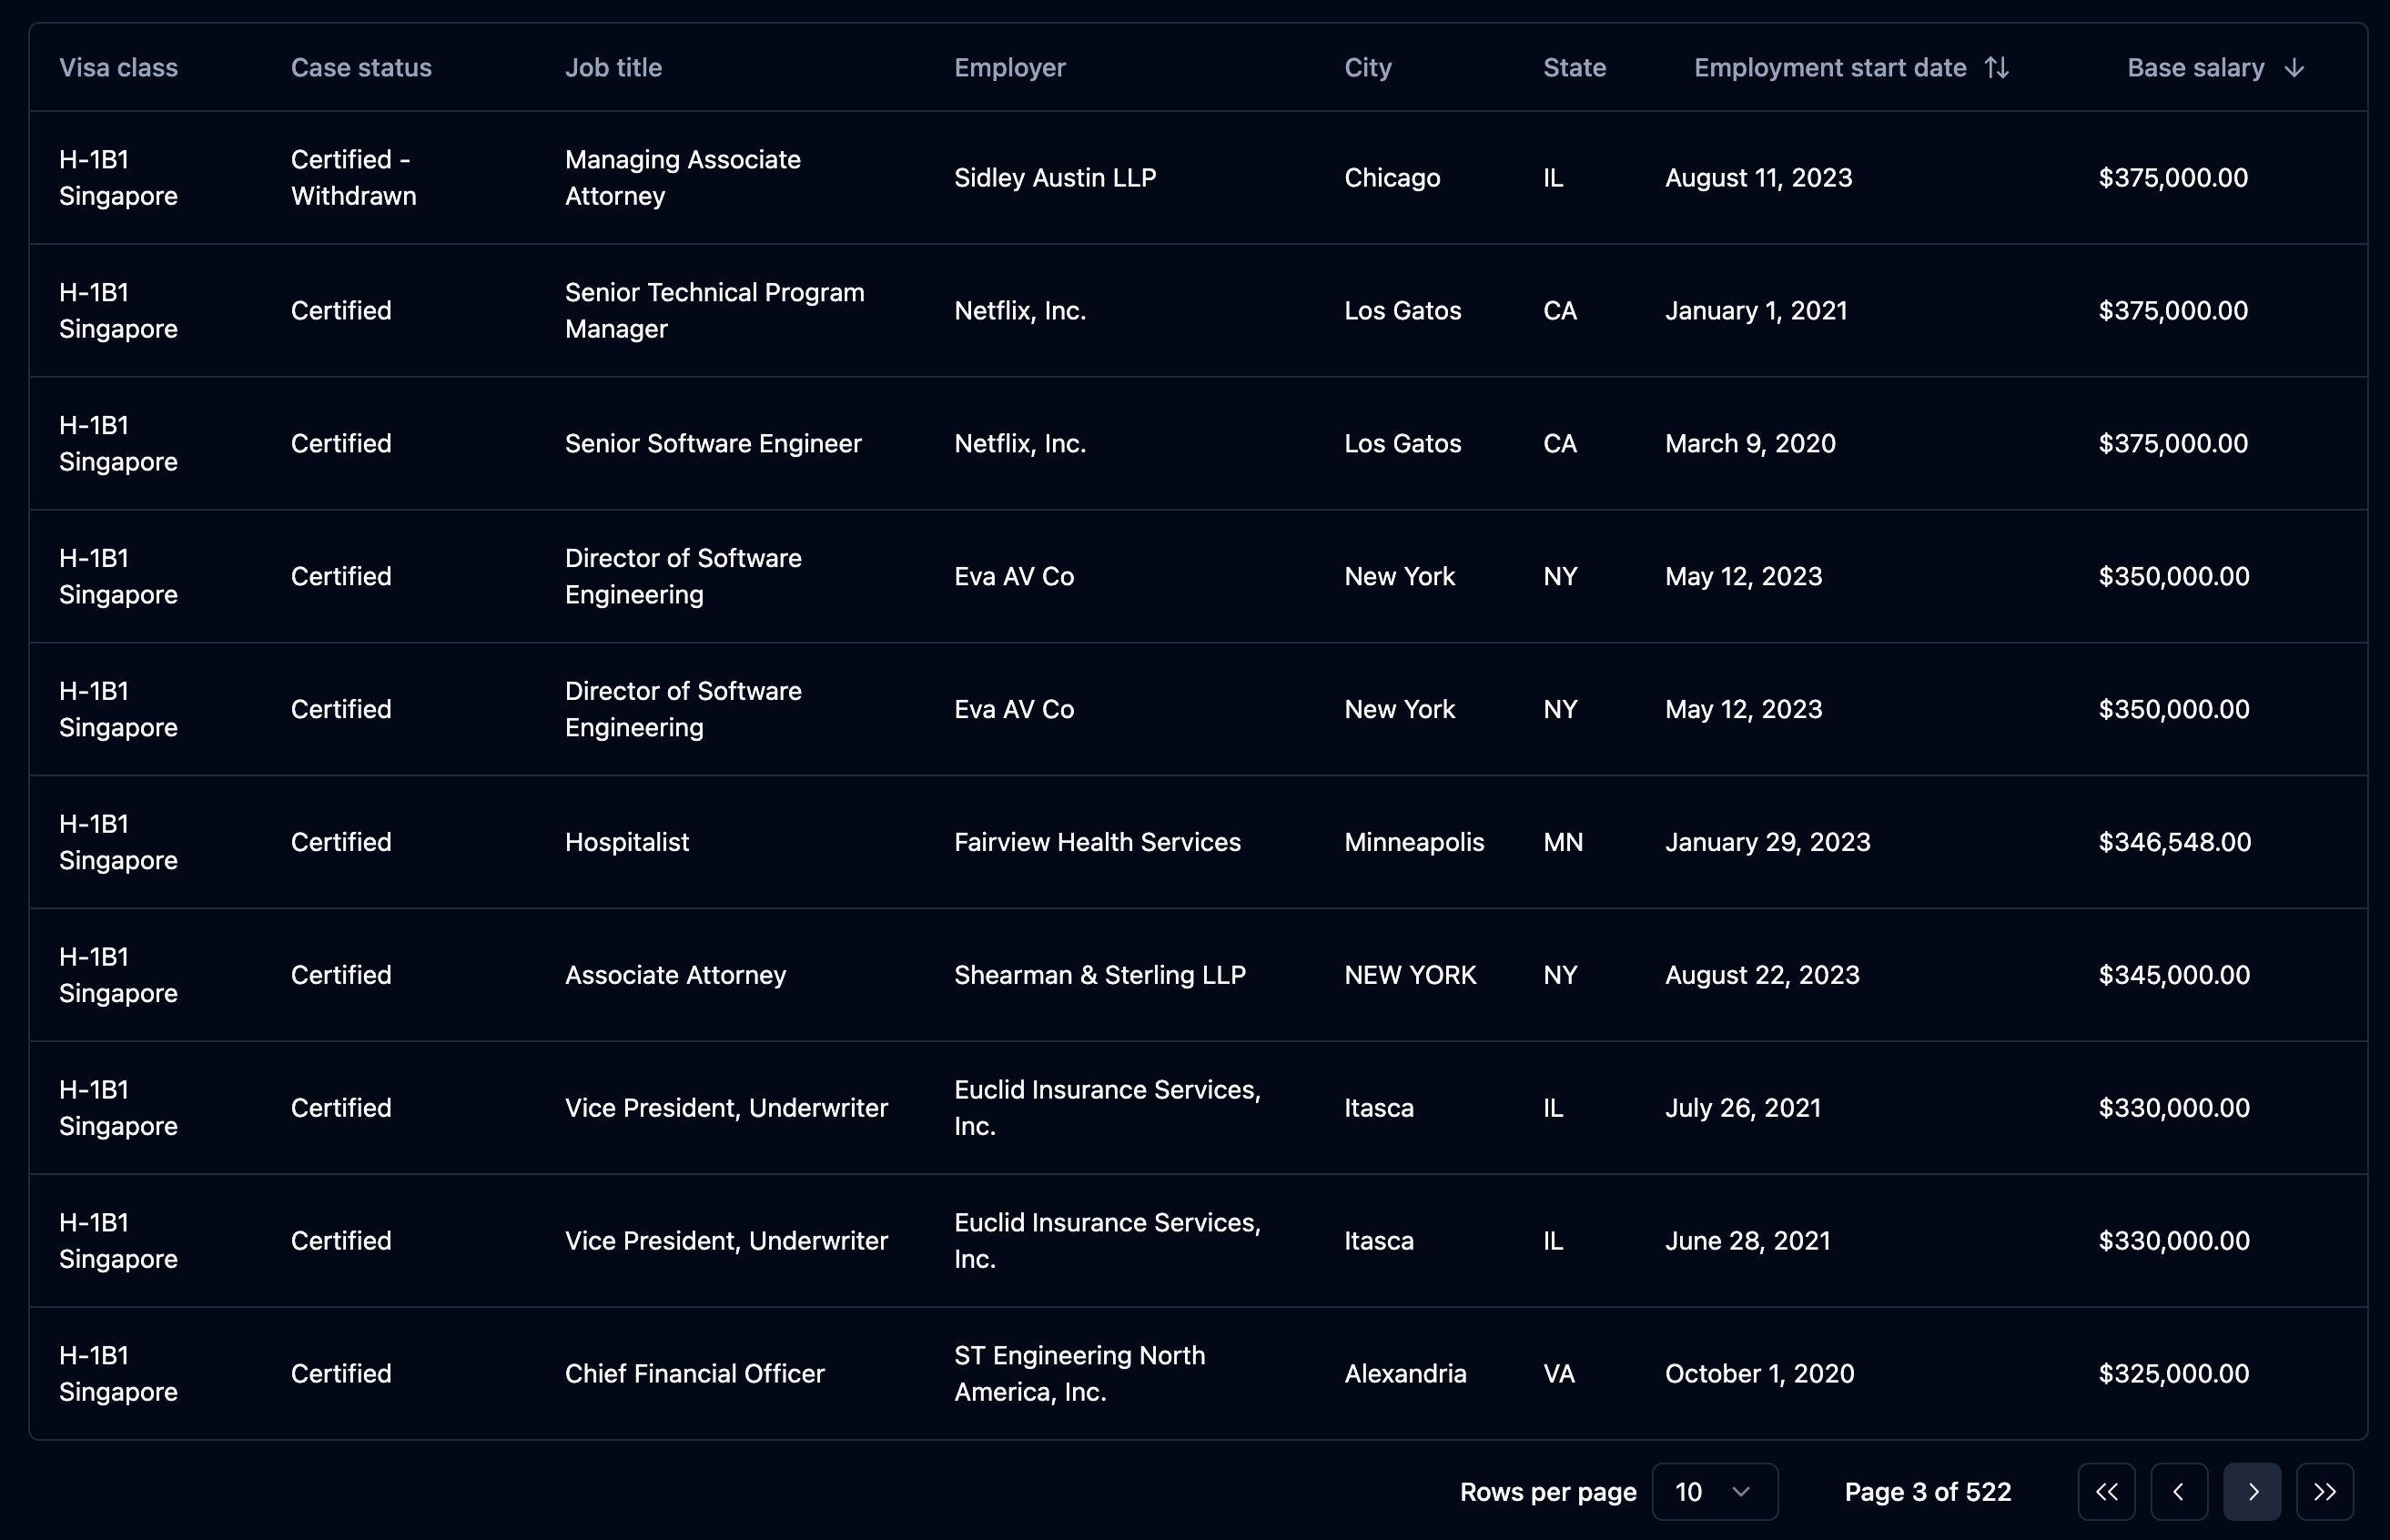
Task: Sort by Base salary header
Action: point(2216,67)
